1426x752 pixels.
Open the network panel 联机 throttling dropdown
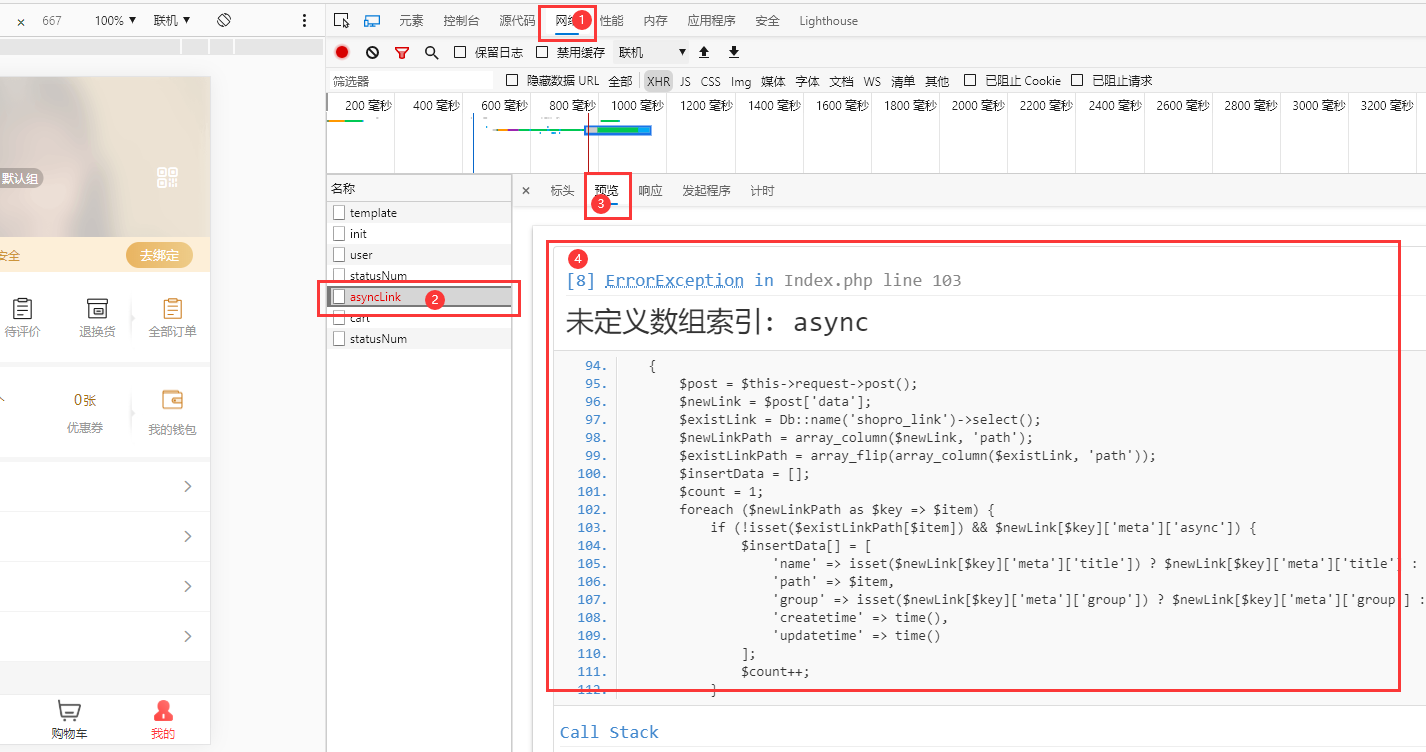click(653, 52)
